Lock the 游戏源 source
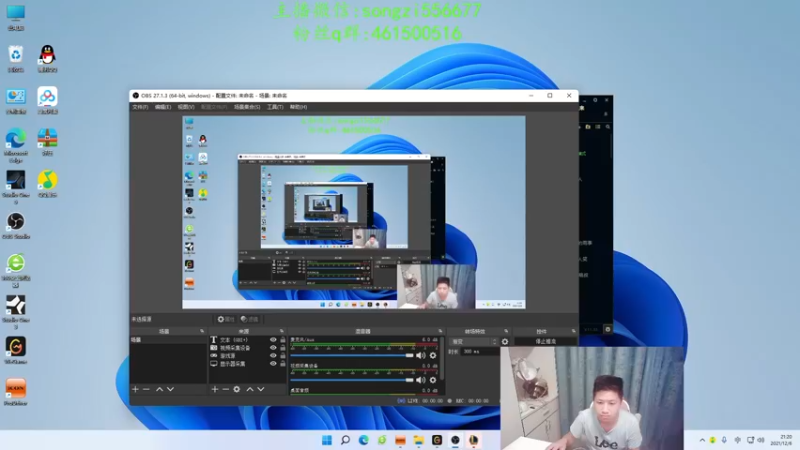 [283, 356]
